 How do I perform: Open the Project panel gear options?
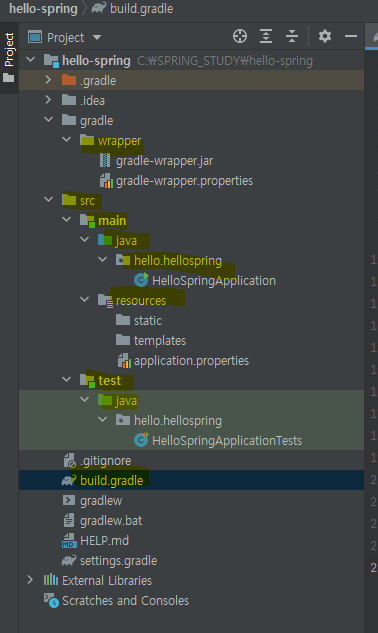pyautogui.click(x=325, y=36)
